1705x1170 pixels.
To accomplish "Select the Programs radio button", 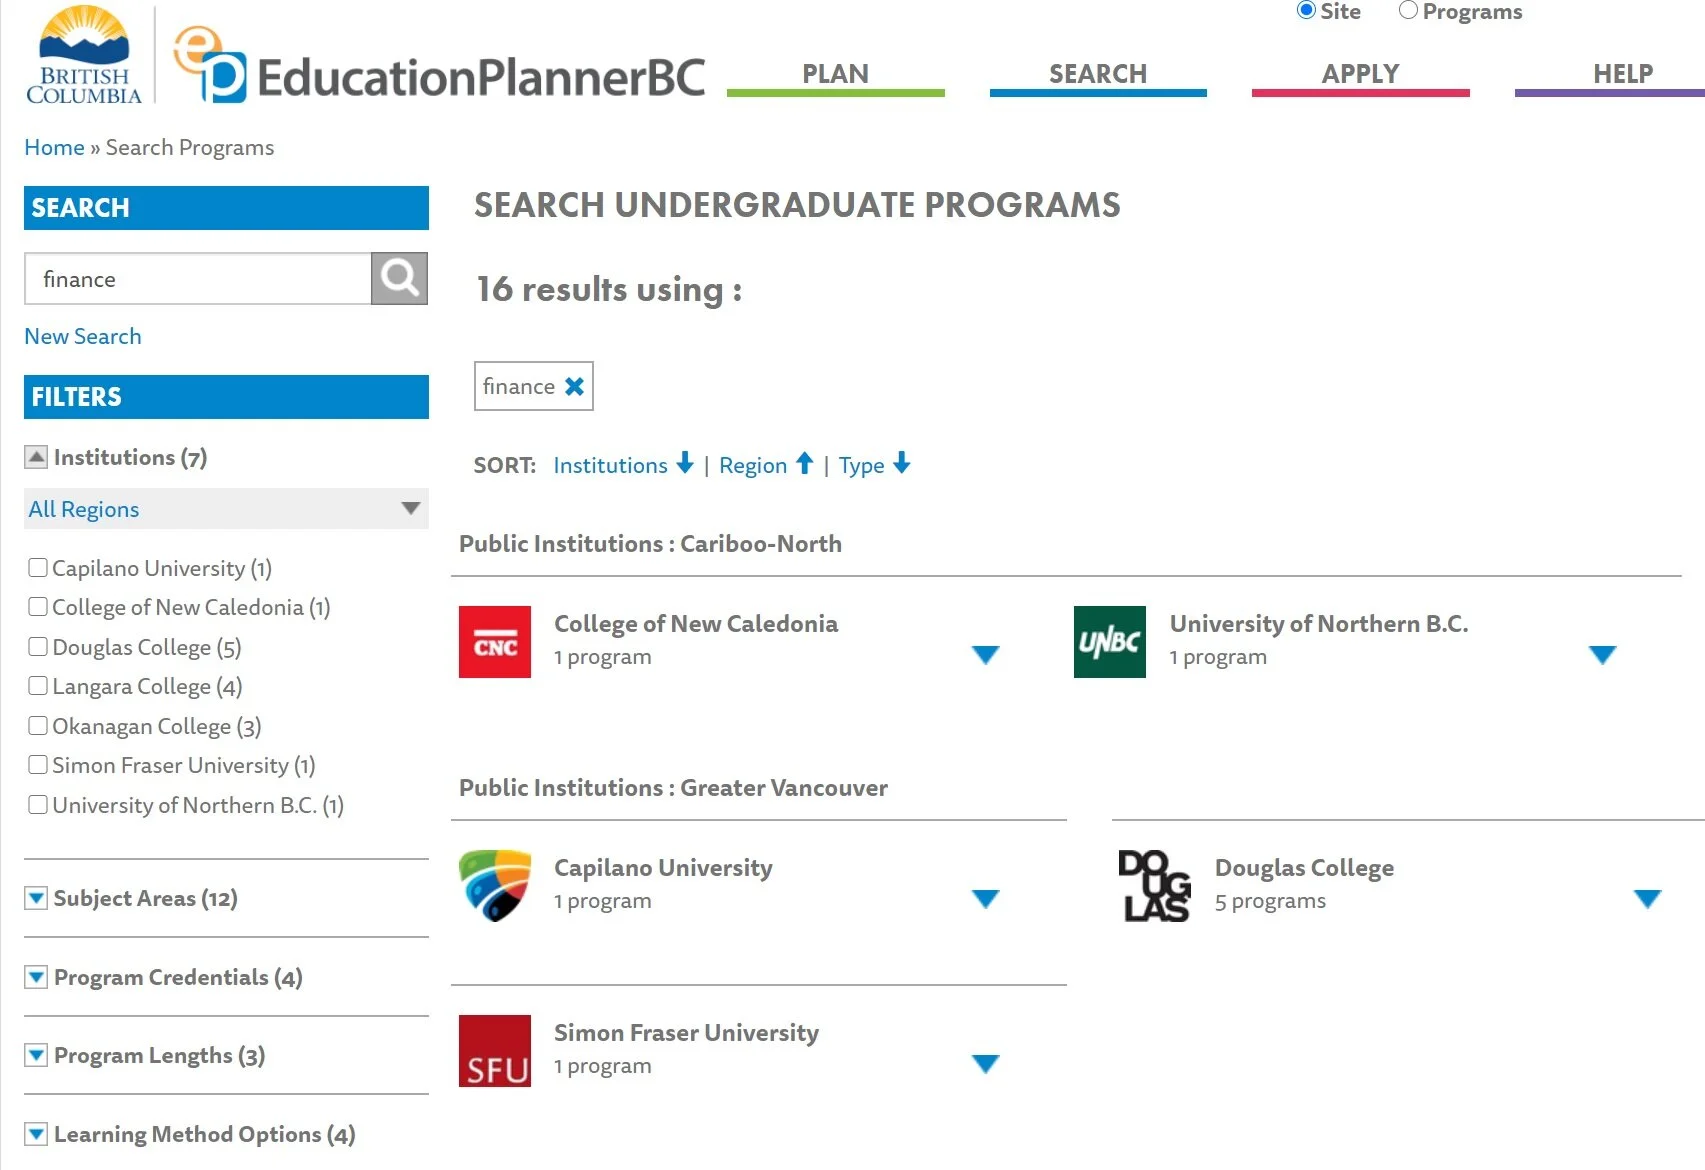I will click(1408, 10).
